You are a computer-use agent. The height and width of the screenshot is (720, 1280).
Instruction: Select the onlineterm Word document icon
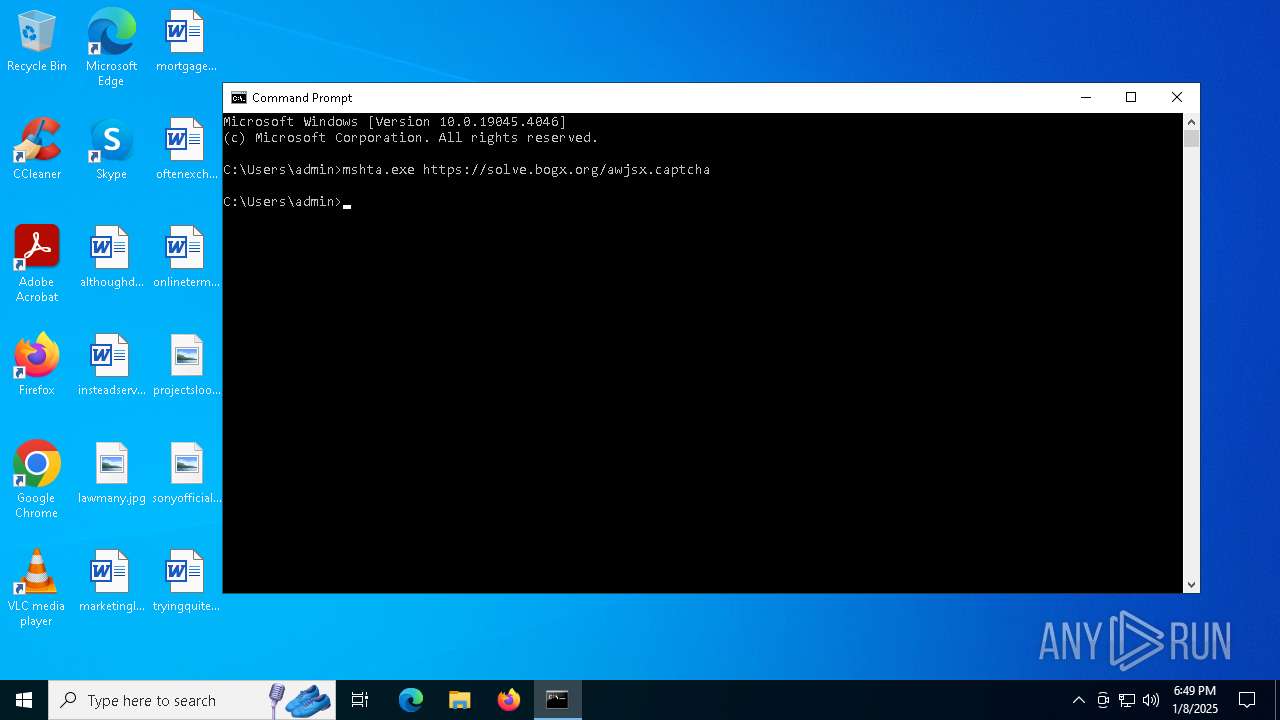186,257
